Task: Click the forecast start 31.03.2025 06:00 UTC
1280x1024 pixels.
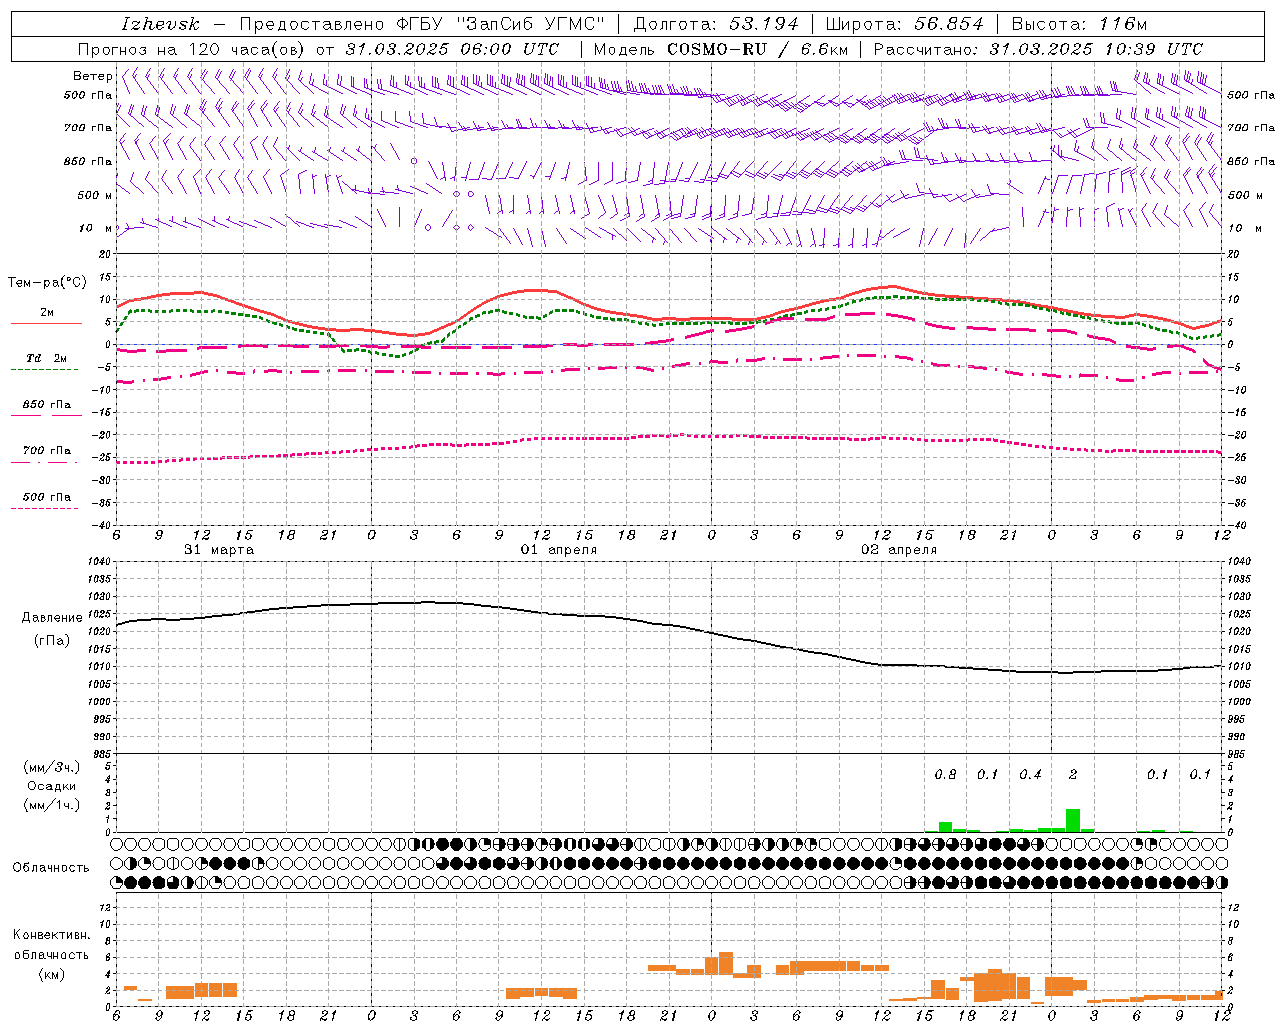Action: [x=452, y=49]
